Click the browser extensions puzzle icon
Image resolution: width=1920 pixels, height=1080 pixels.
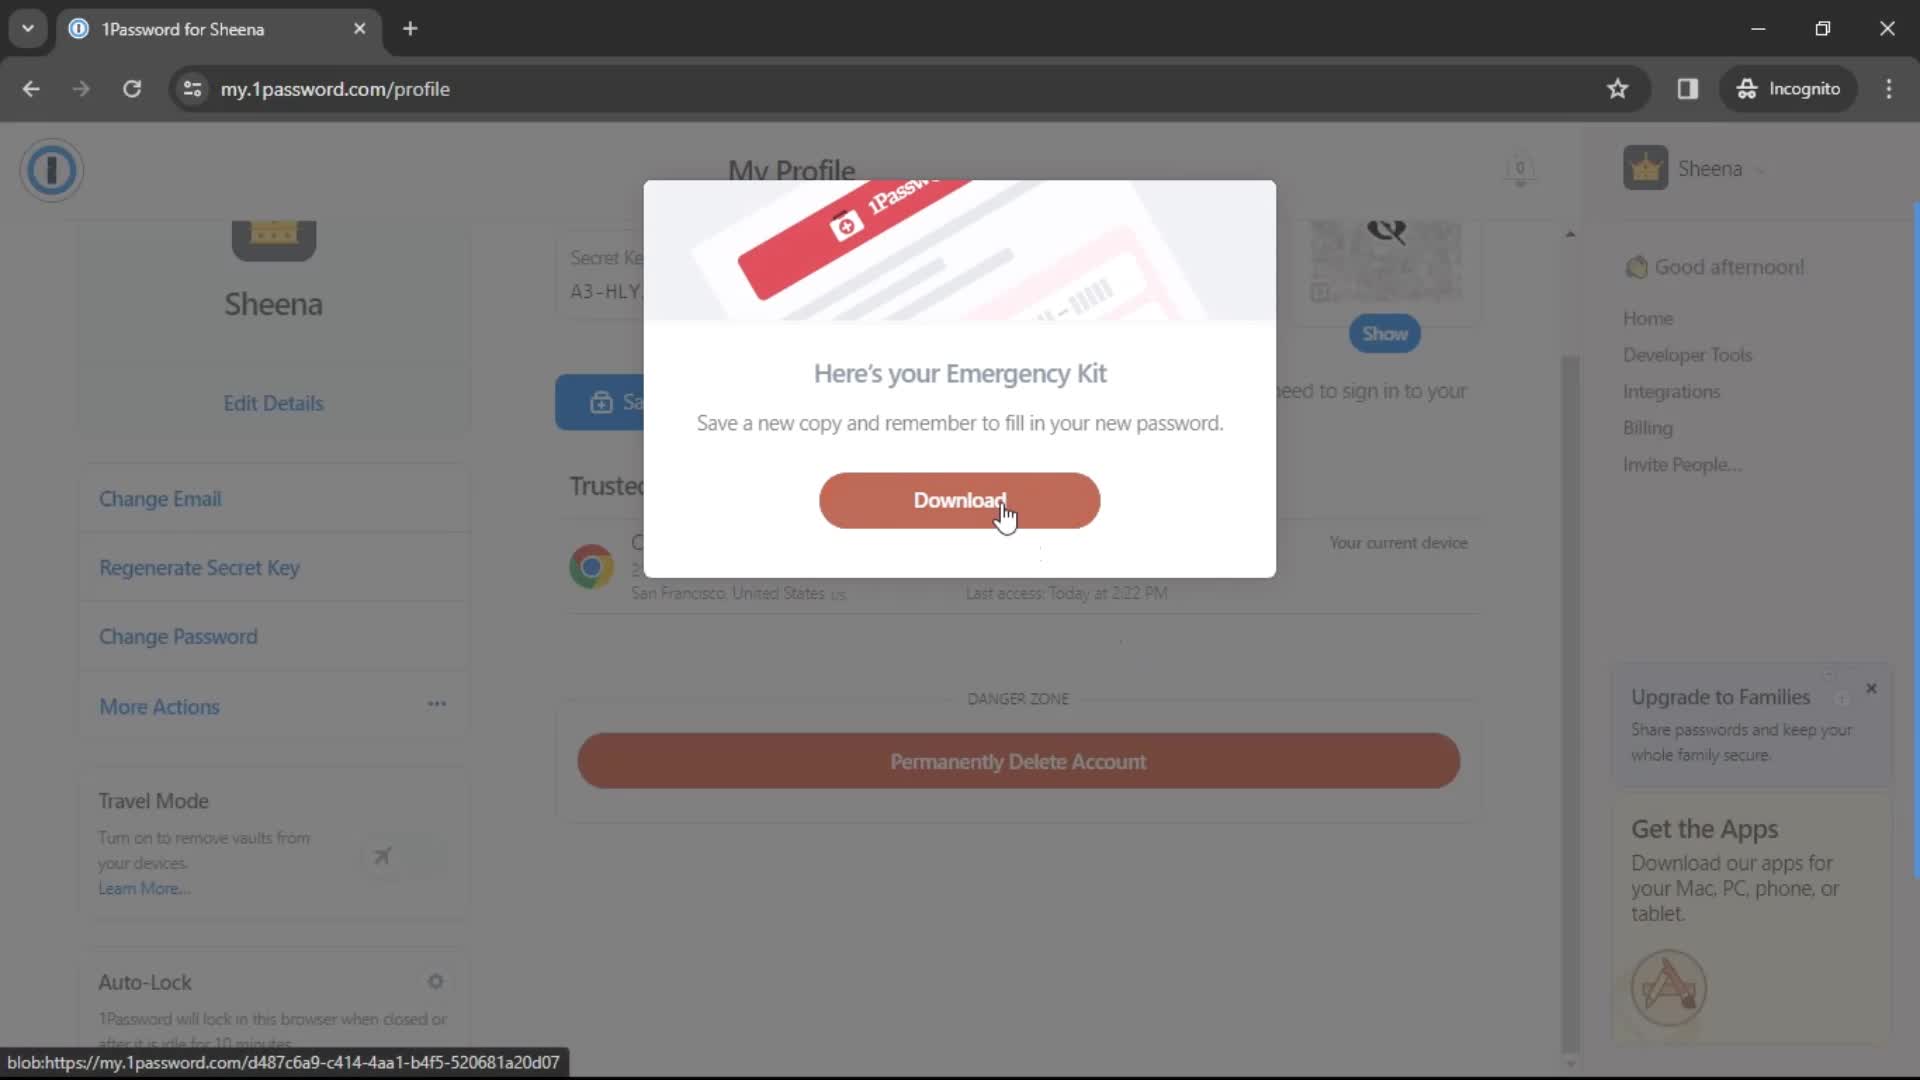(x=1688, y=88)
